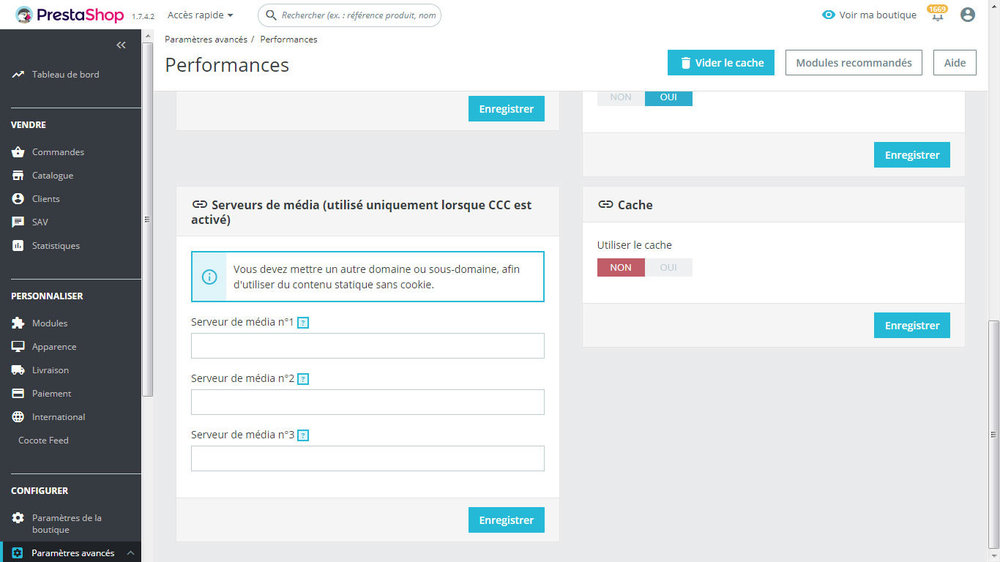This screenshot has width=1000, height=562.
Task: Click Paramètres avancés breadcrumb link
Action: [x=206, y=40]
